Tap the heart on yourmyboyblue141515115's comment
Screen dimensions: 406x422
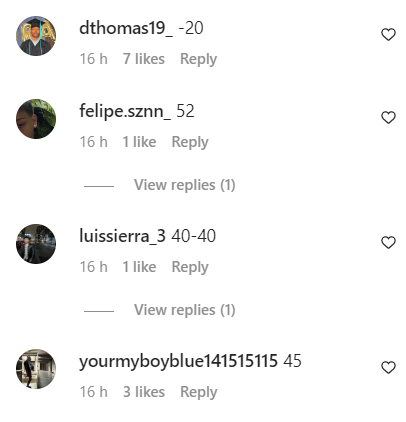(x=388, y=368)
